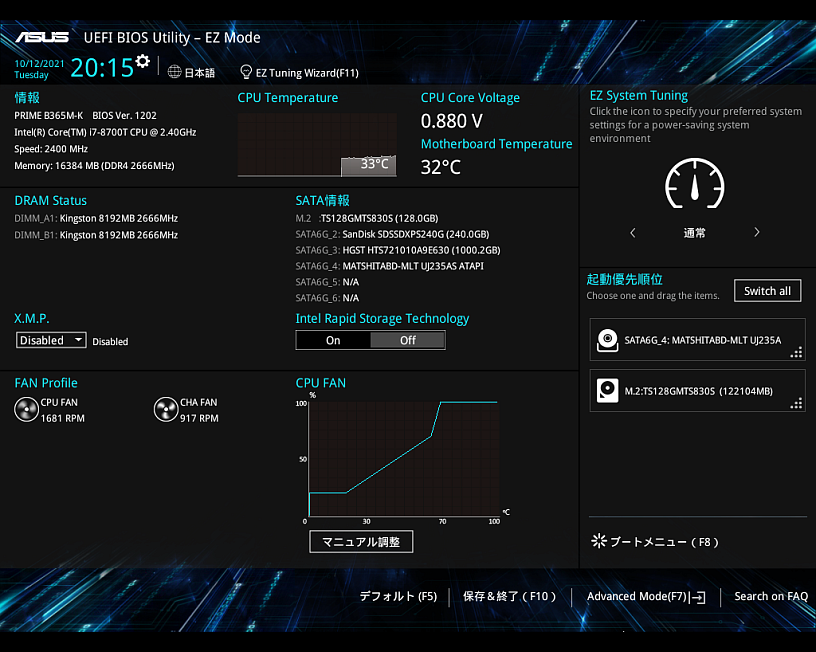Open ブートメニュー (F8)

tap(664, 542)
